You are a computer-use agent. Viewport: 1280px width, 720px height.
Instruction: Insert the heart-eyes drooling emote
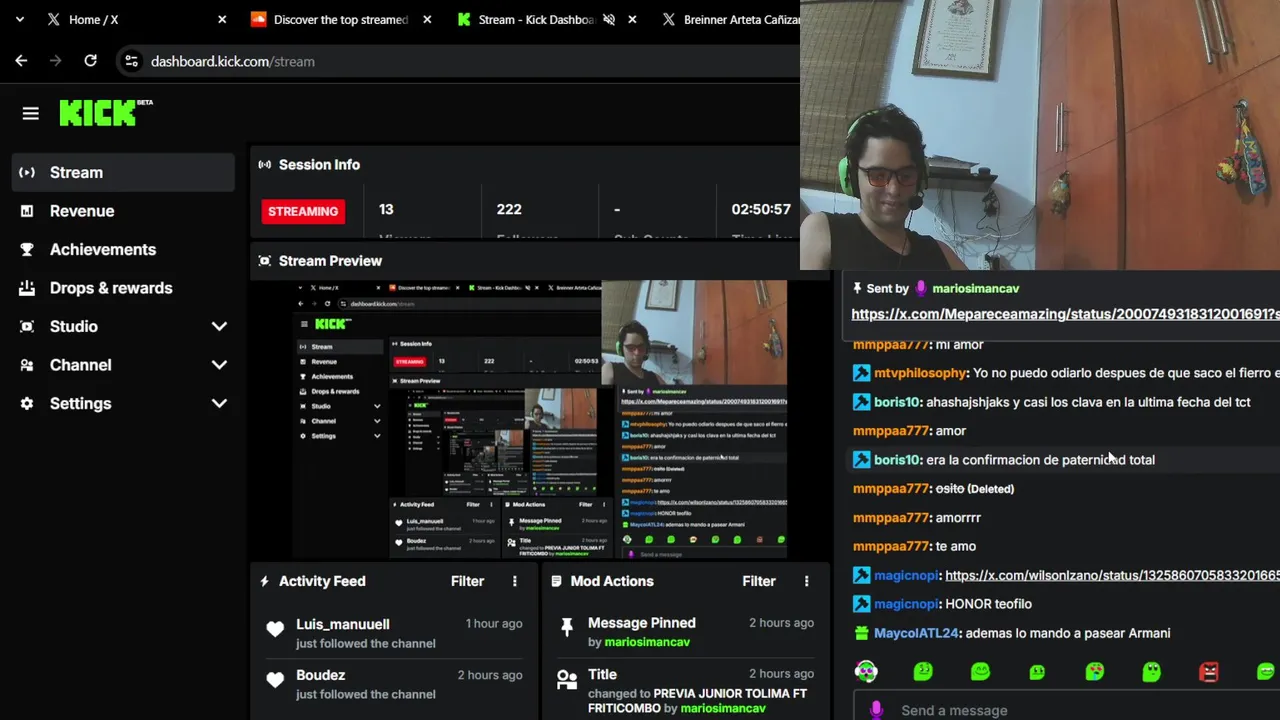coord(1095,672)
